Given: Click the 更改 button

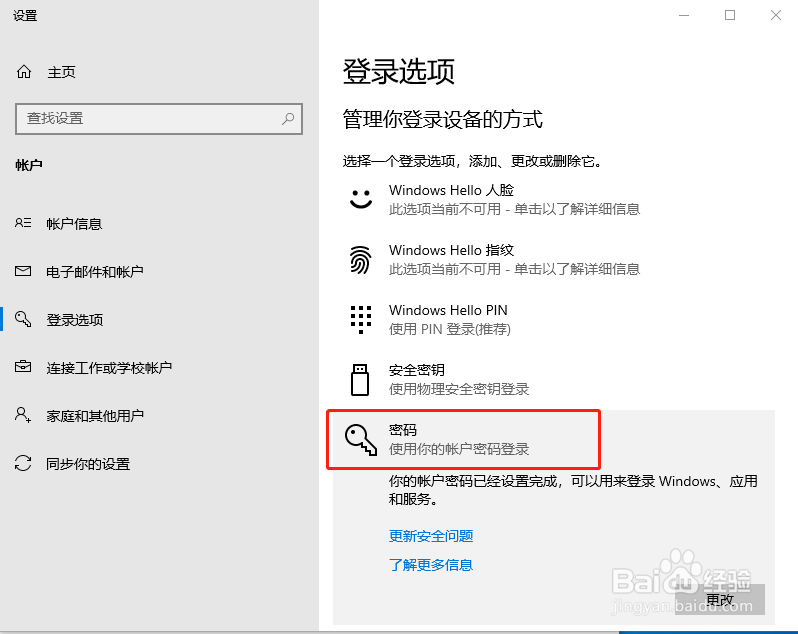Looking at the screenshot, I should (x=720, y=599).
